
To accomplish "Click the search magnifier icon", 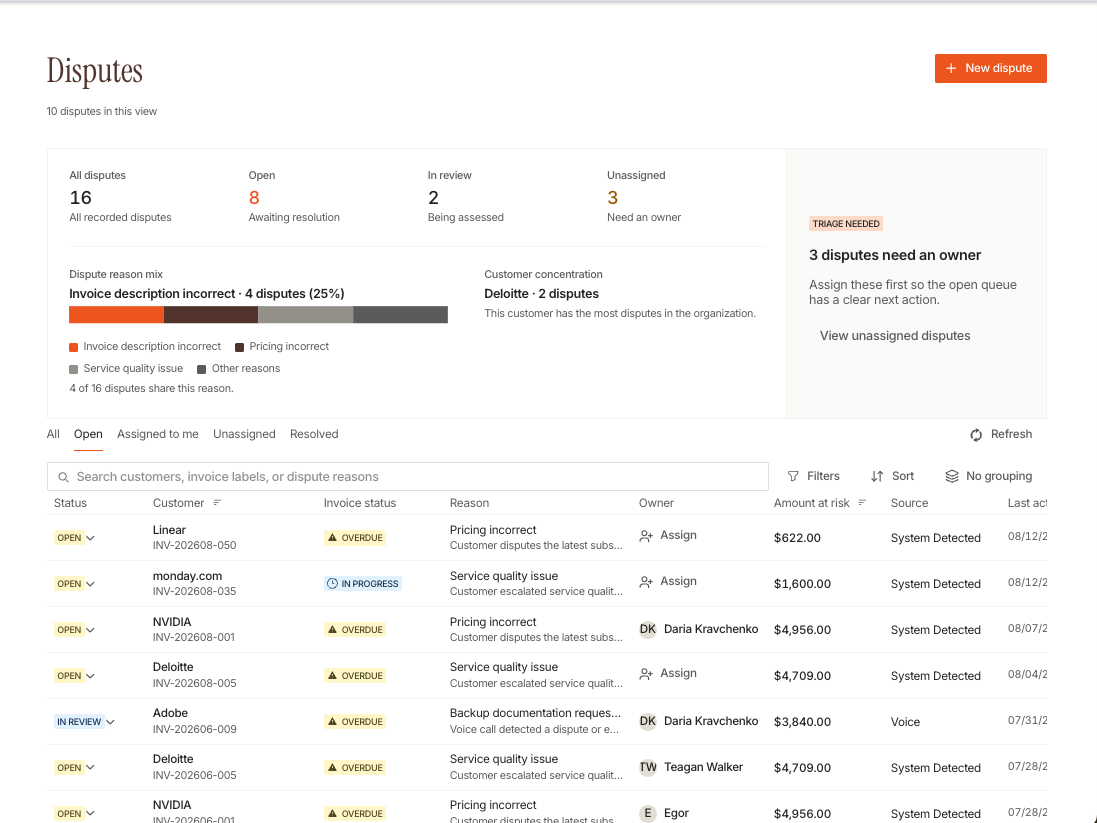I will [63, 477].
